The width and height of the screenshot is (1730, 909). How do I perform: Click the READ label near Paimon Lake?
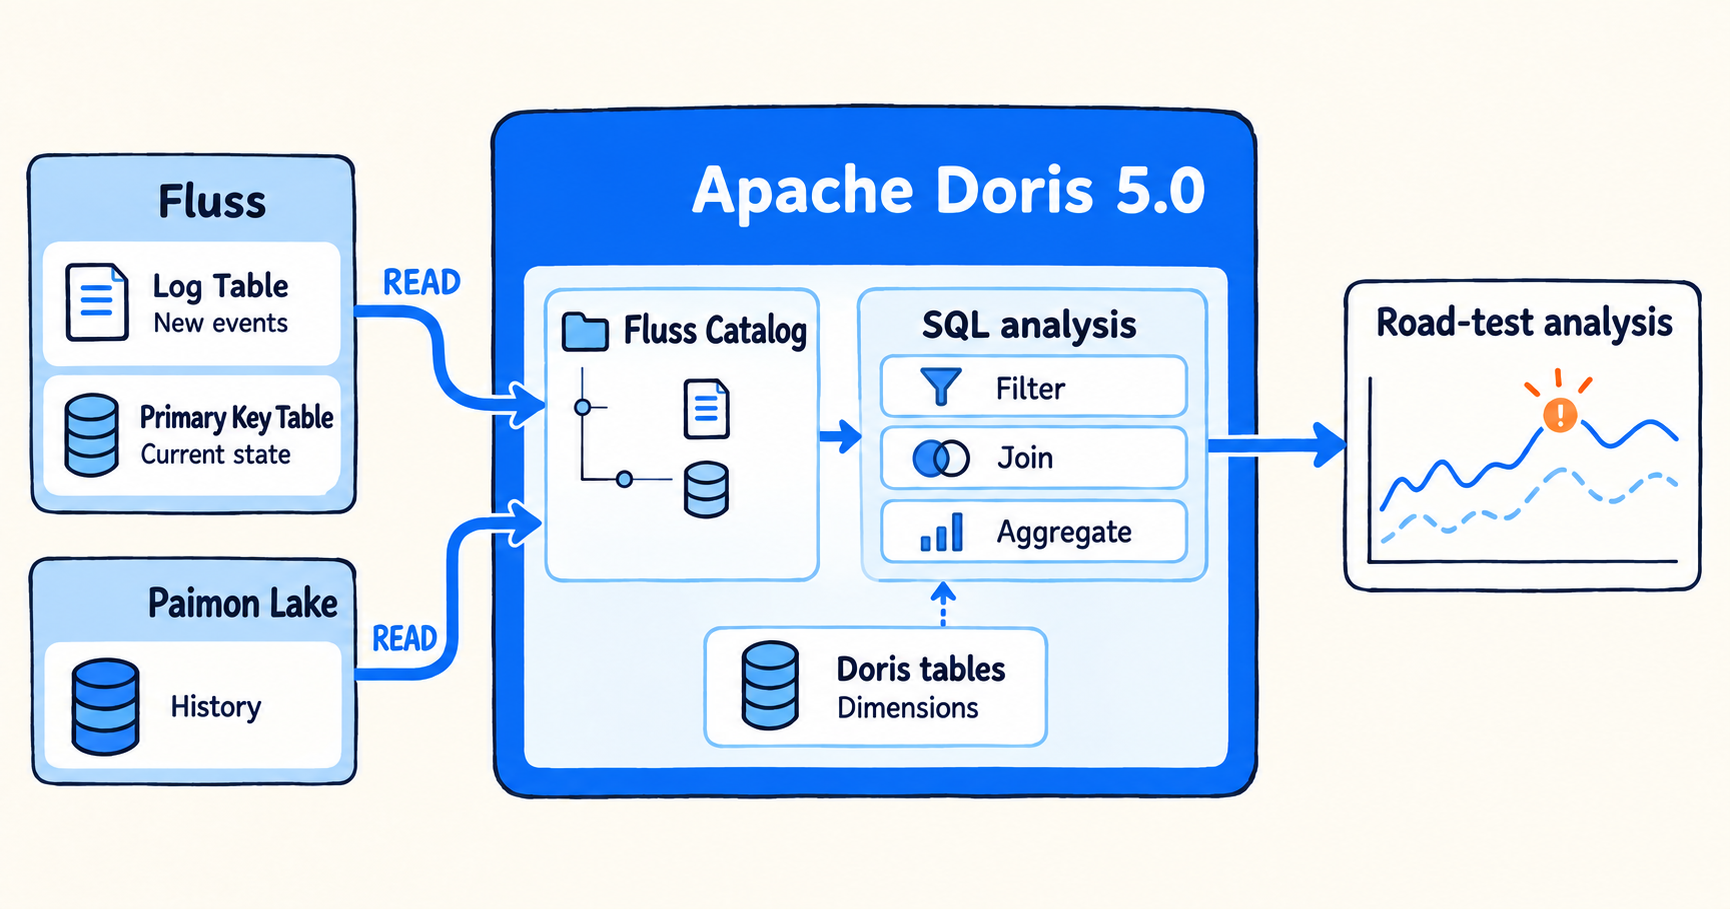[404, 638]
